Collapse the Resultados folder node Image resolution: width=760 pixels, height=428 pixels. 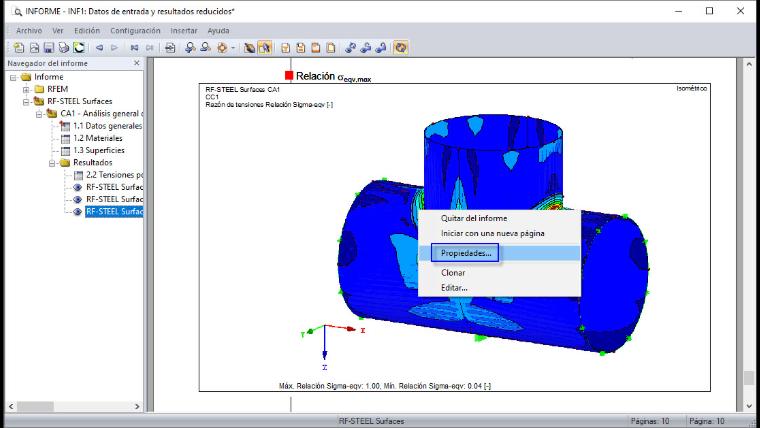pyautogui.click(x=52, y=163)
